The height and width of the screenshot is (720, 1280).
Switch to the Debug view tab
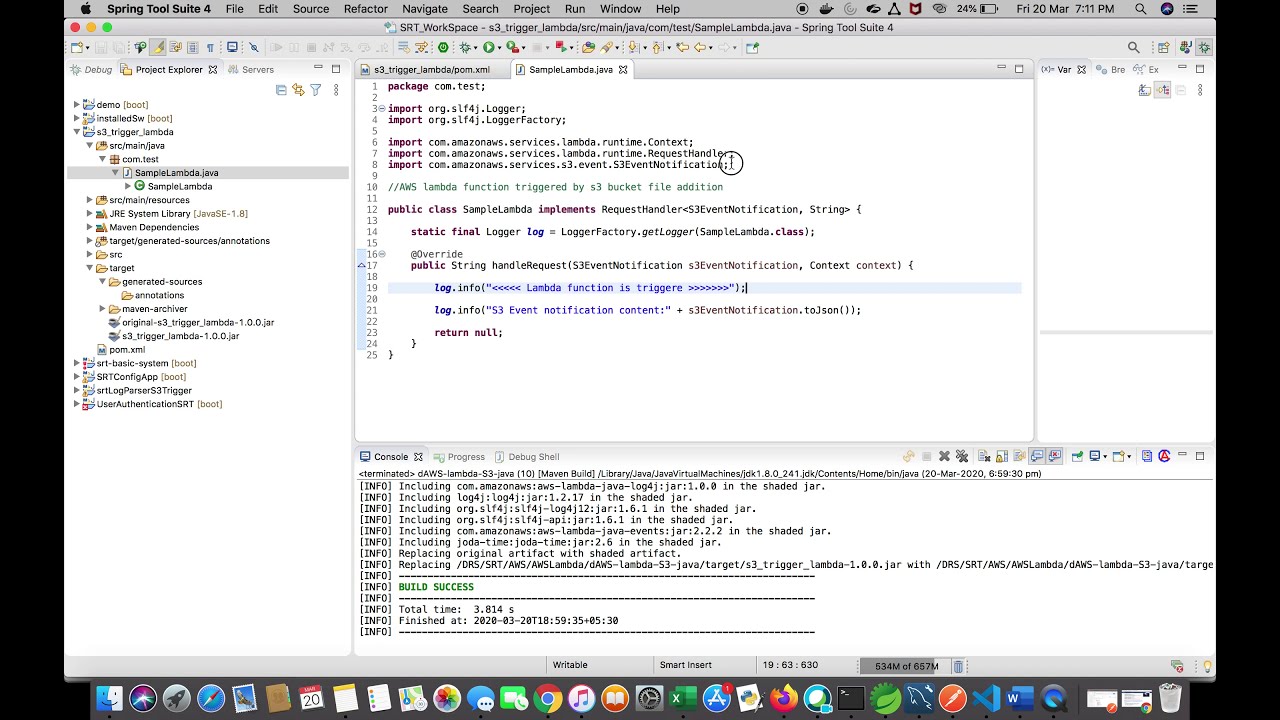[x=91, y=69]
